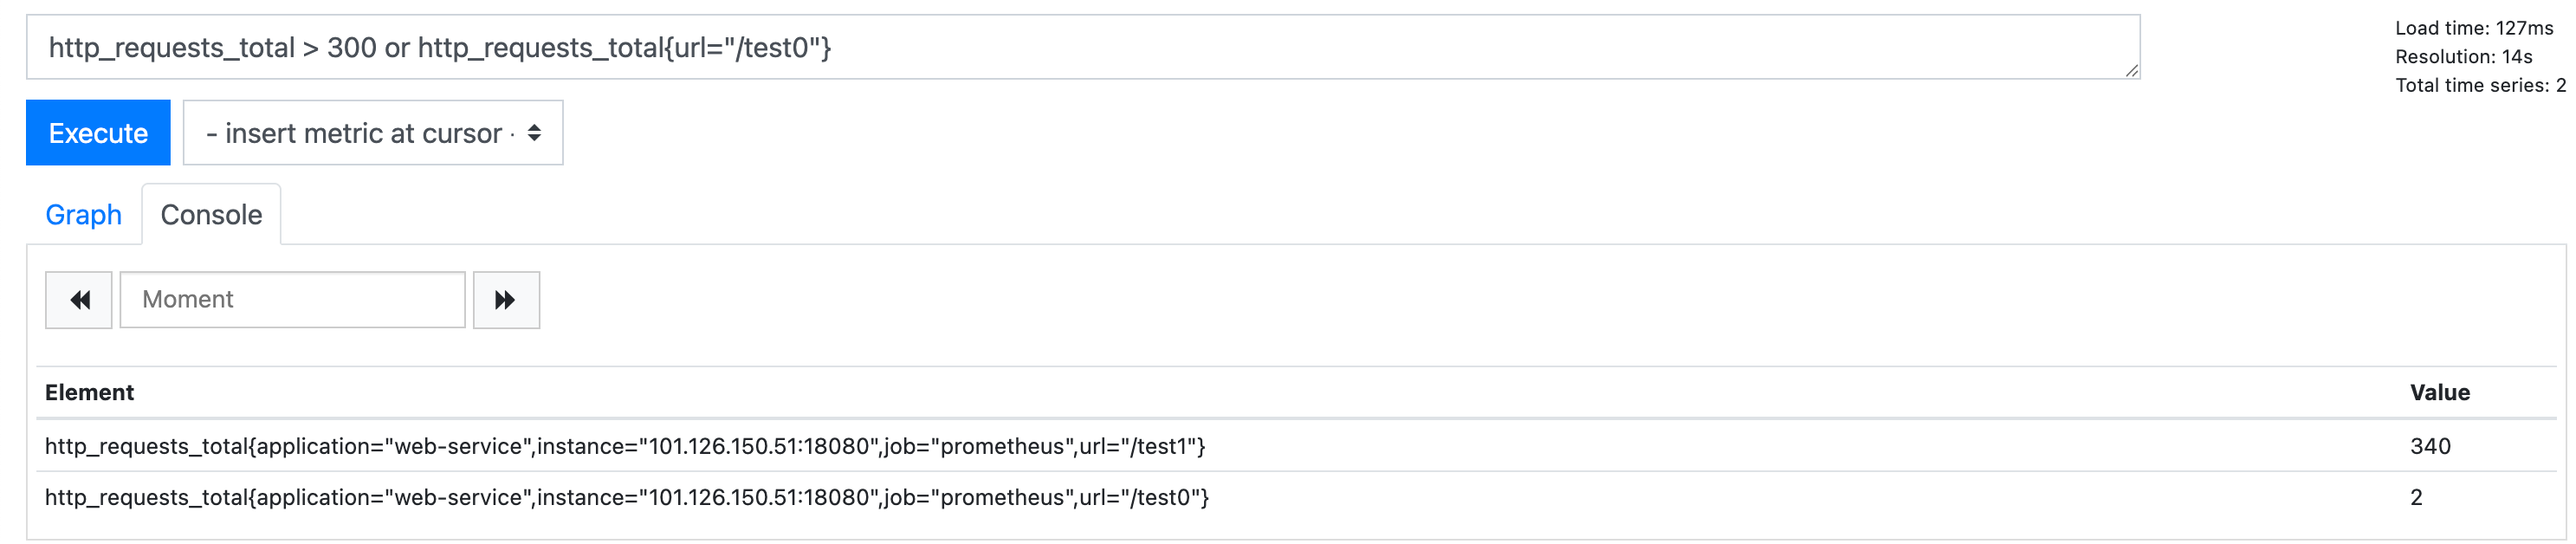This screenshot has height=544, width=2576.
Task: Focus the Moment time input field
Action: tap(292, 300)
